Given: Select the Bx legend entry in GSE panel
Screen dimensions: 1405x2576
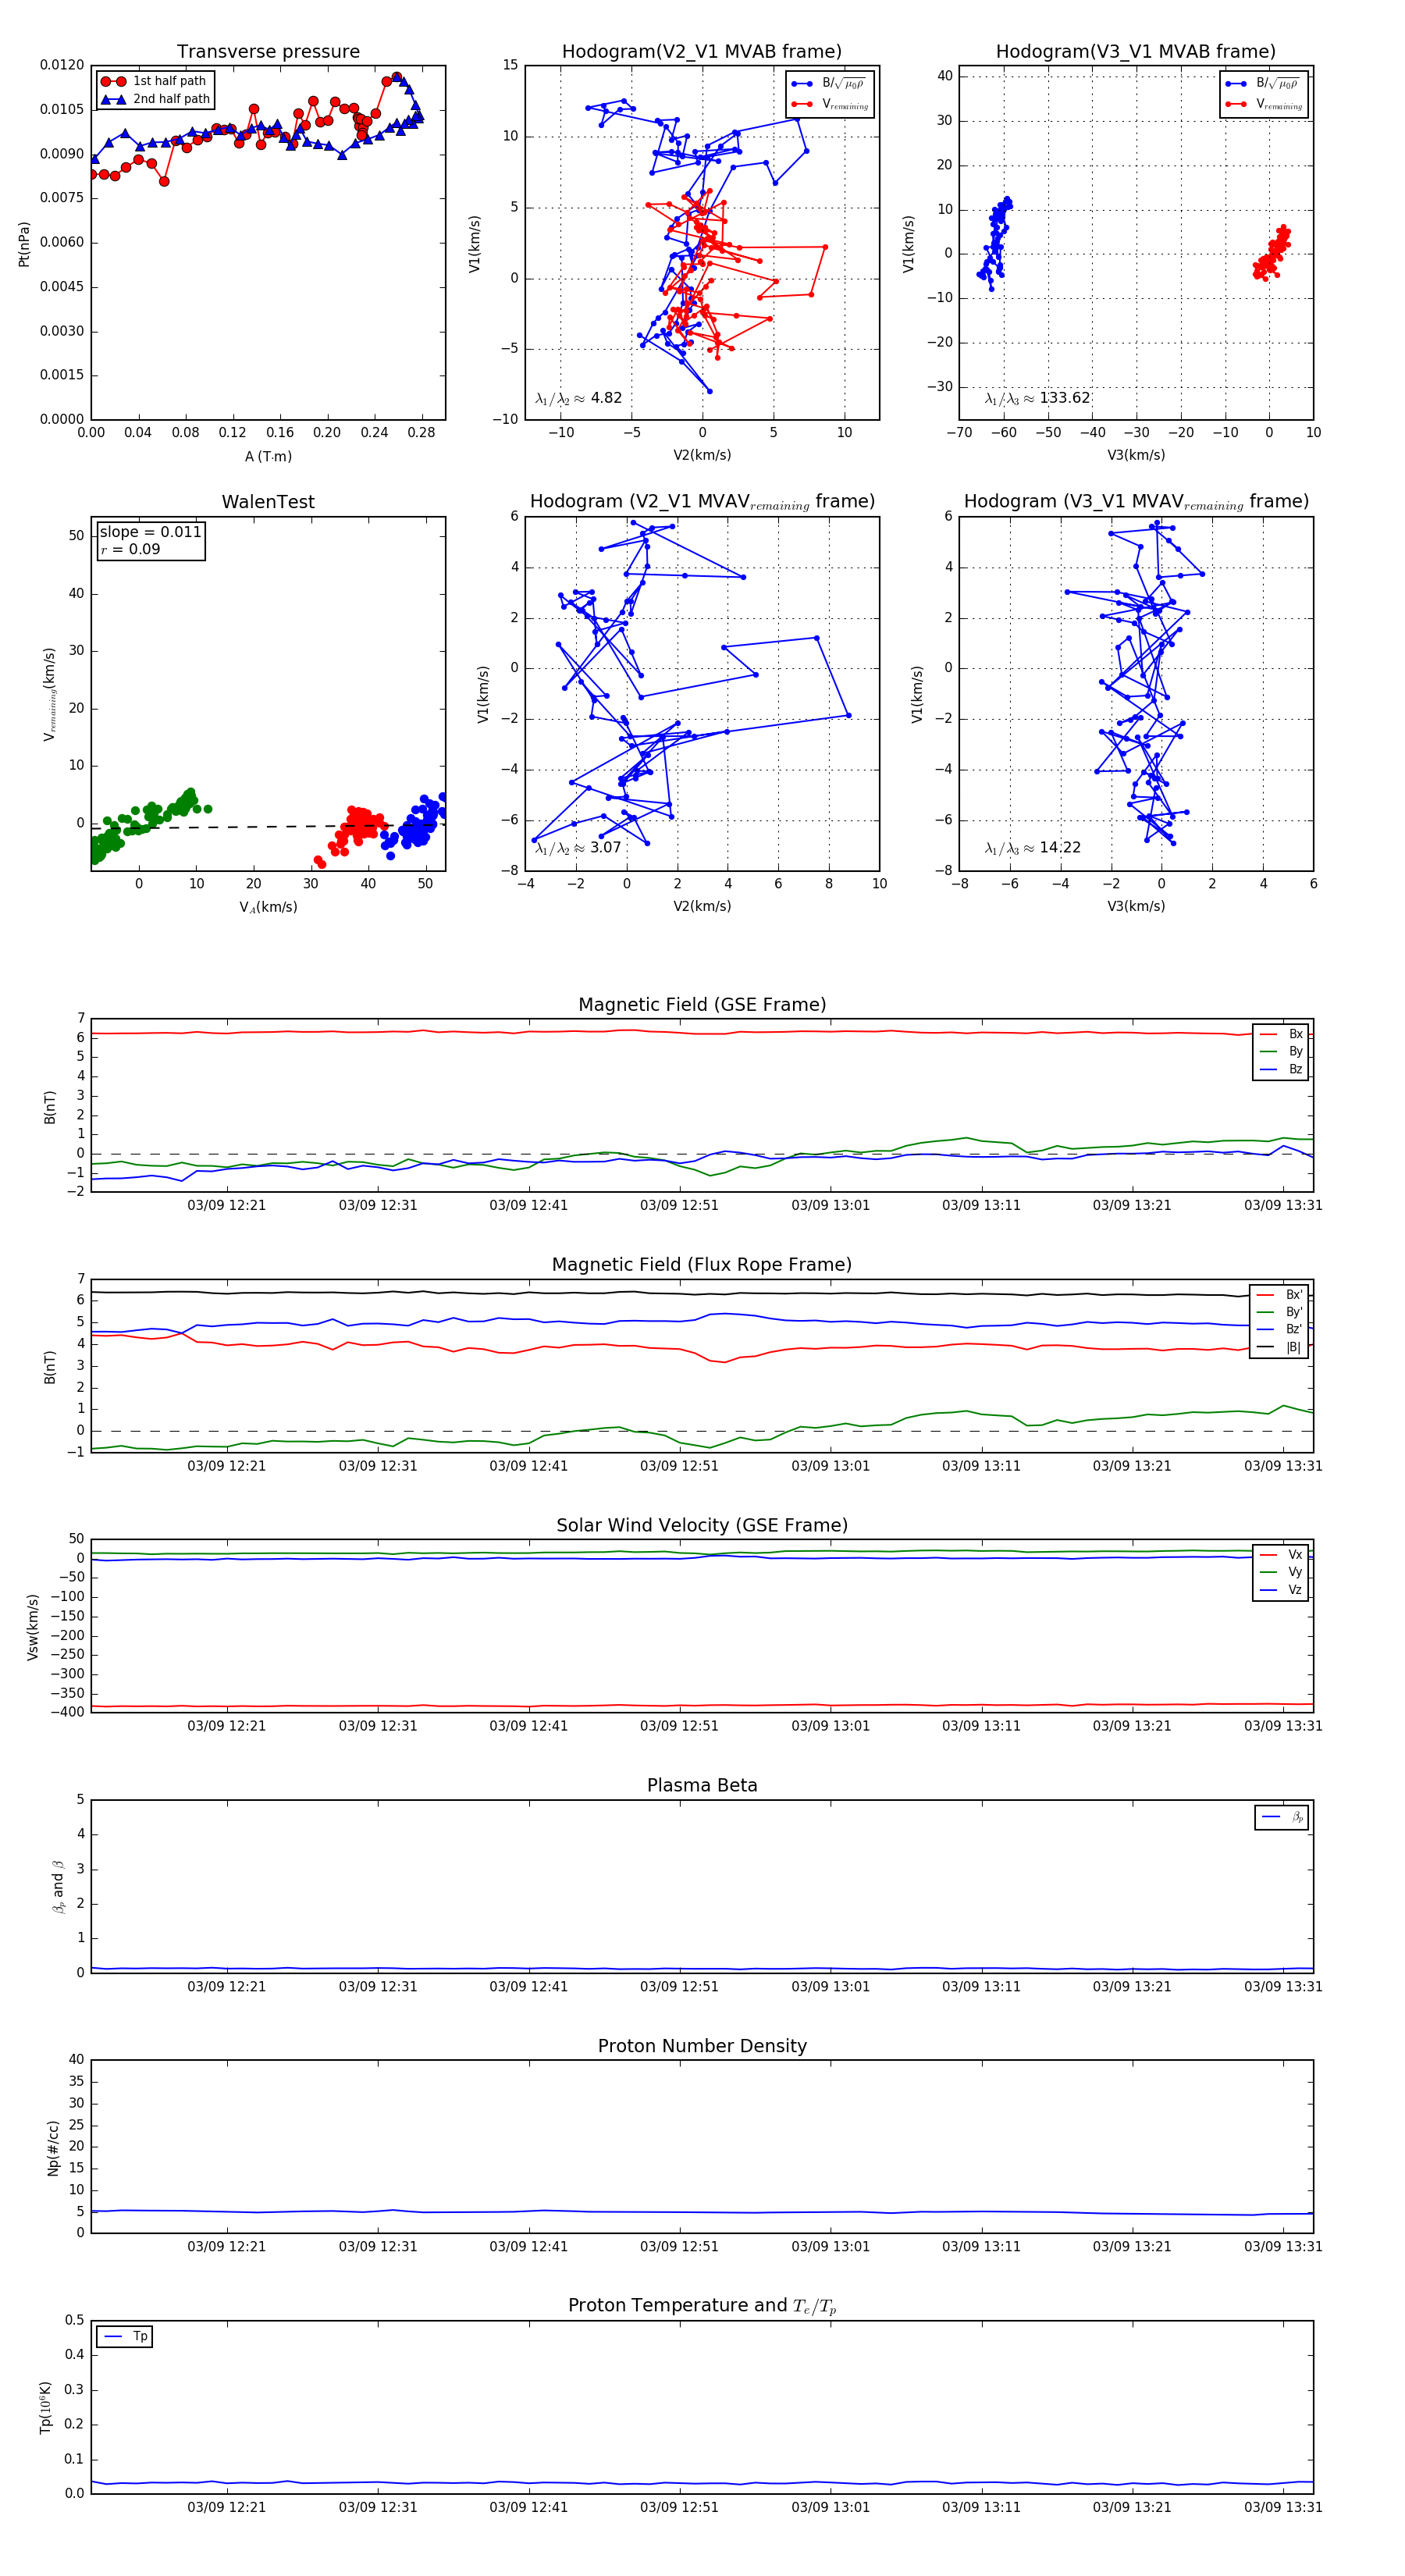Looking at the screenshot, I should 1282,1034.
